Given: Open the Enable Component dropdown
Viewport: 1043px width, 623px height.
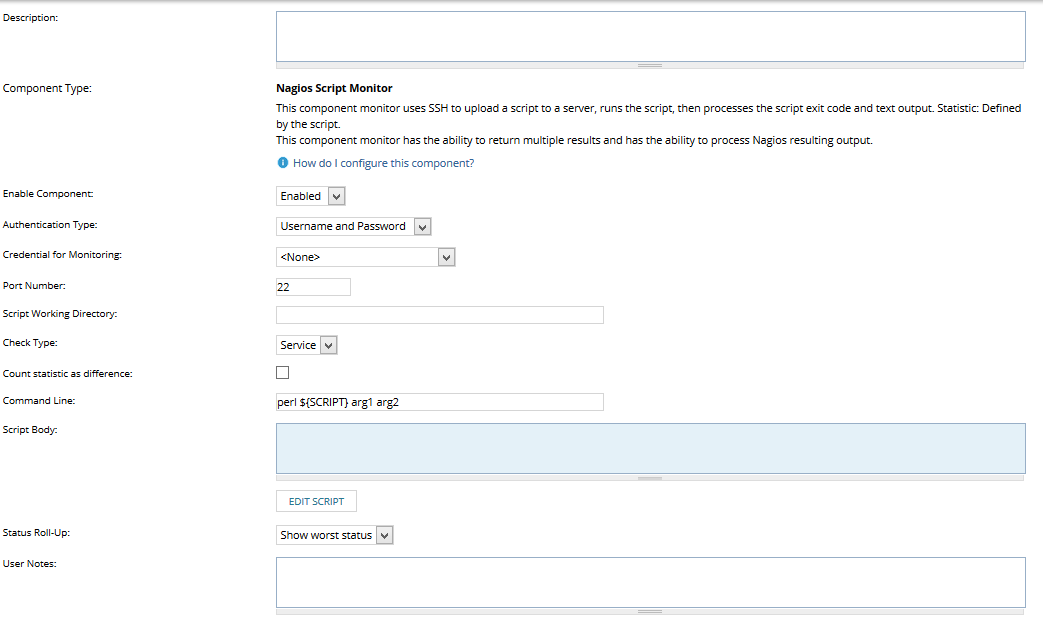Looking at the screenshot, I should pos(311,196).
